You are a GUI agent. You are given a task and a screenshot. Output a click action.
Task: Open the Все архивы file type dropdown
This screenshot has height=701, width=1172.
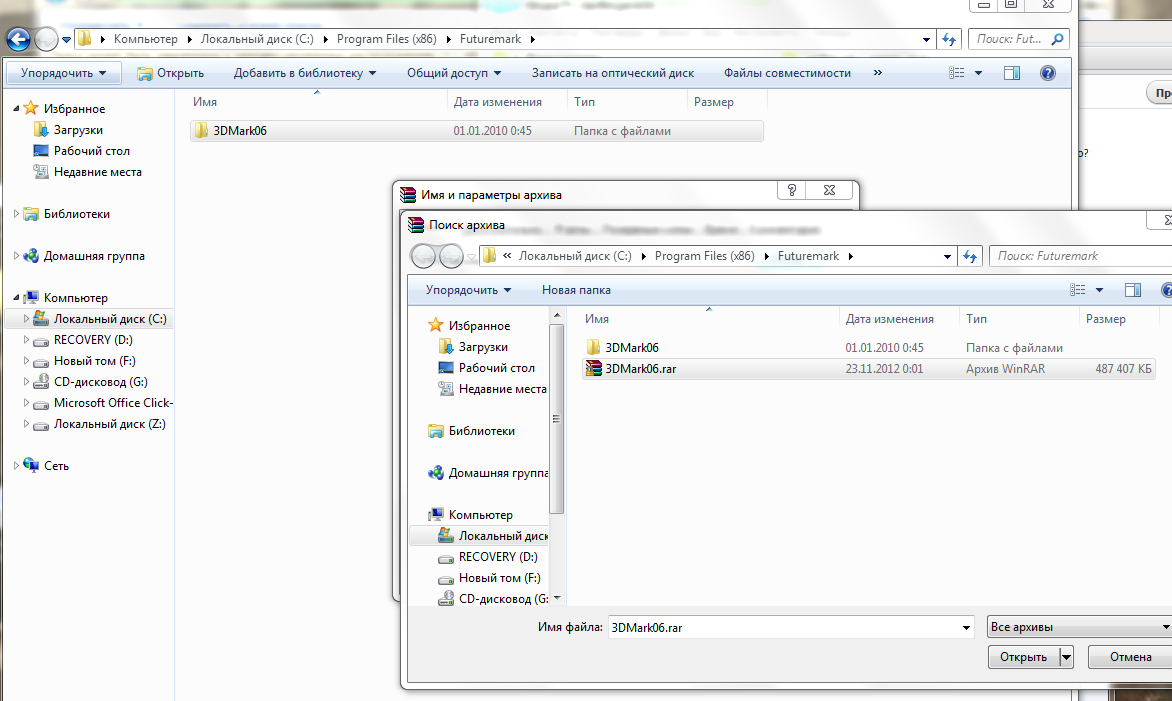[x=1079, y=627]
